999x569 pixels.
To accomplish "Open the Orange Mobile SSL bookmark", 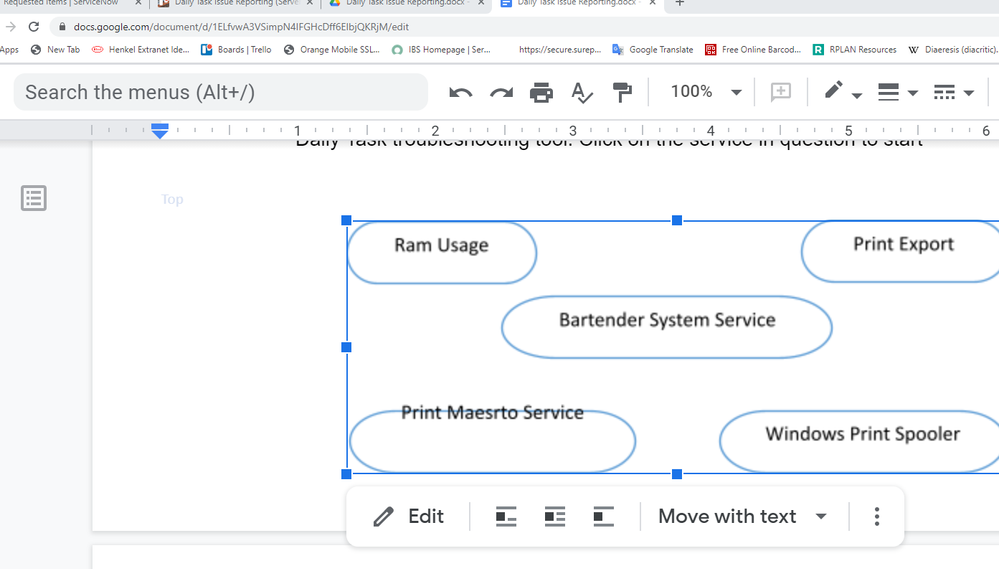I will (x=332, y=50).
